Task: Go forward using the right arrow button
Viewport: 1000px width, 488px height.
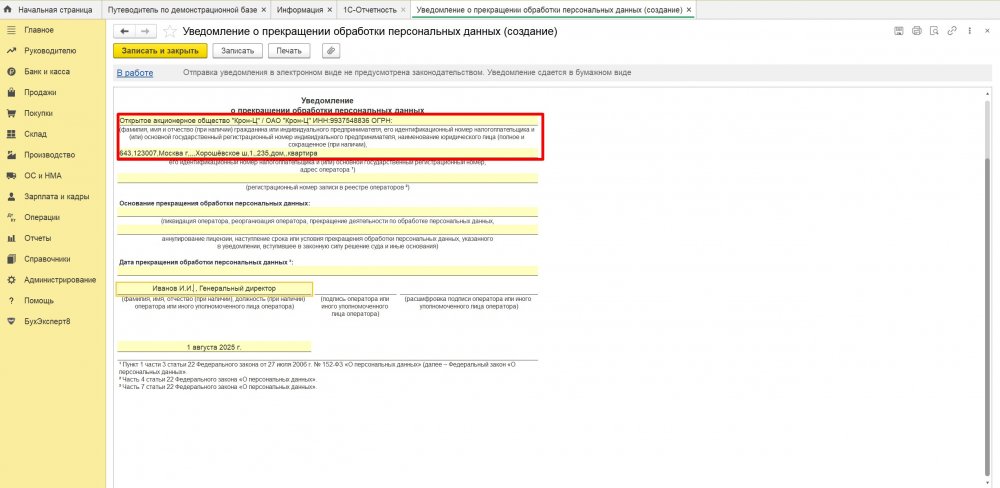Action: [145, 32]
